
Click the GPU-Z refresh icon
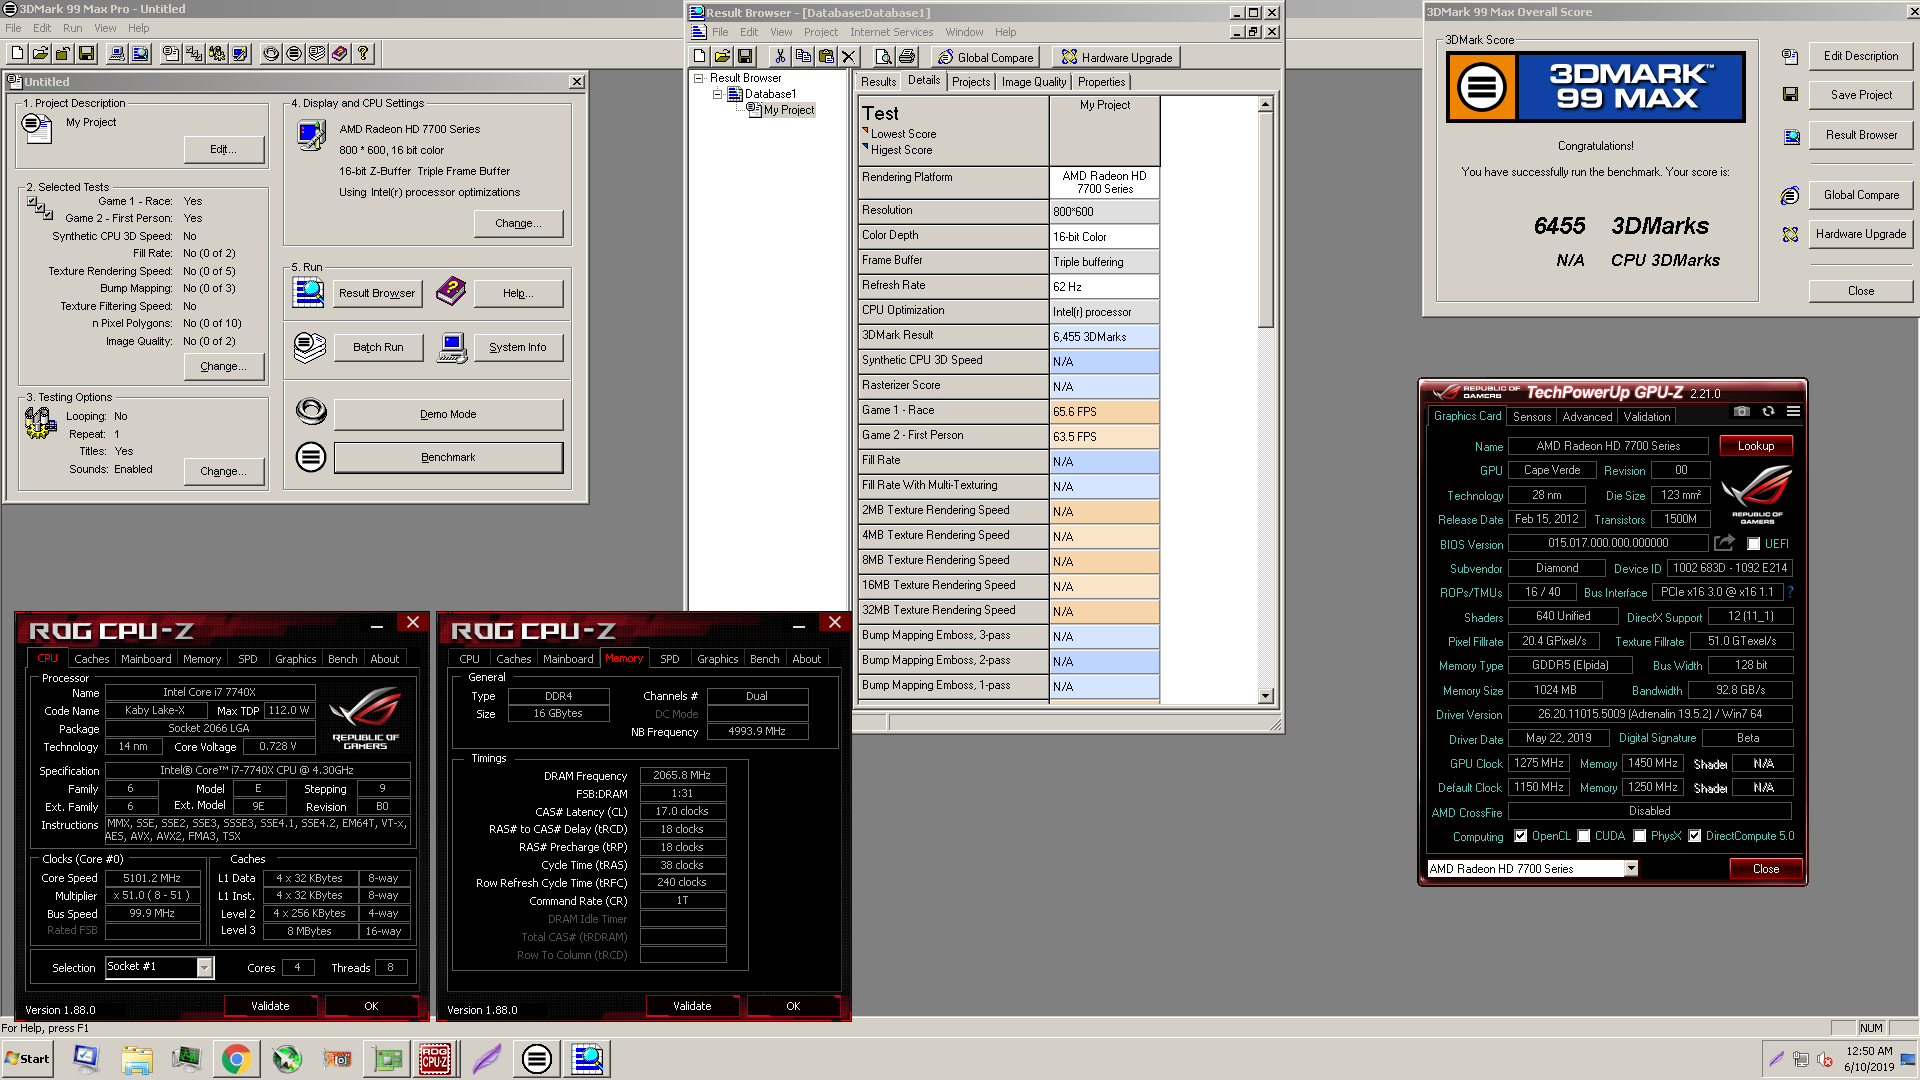click(1768, 411)
